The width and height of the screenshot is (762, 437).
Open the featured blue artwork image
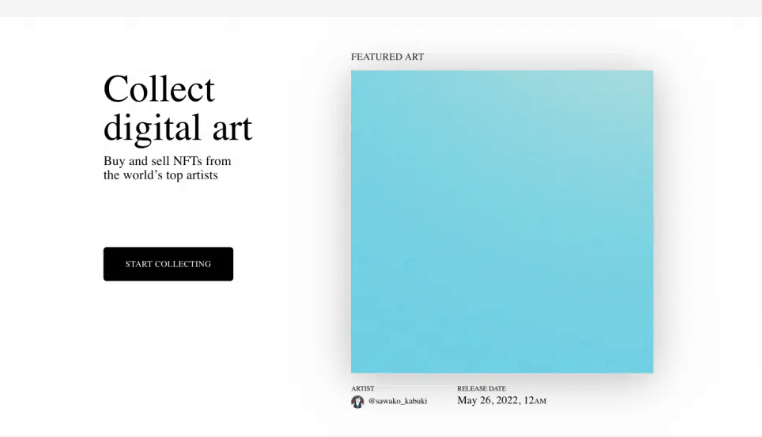(x=502, y=222)
